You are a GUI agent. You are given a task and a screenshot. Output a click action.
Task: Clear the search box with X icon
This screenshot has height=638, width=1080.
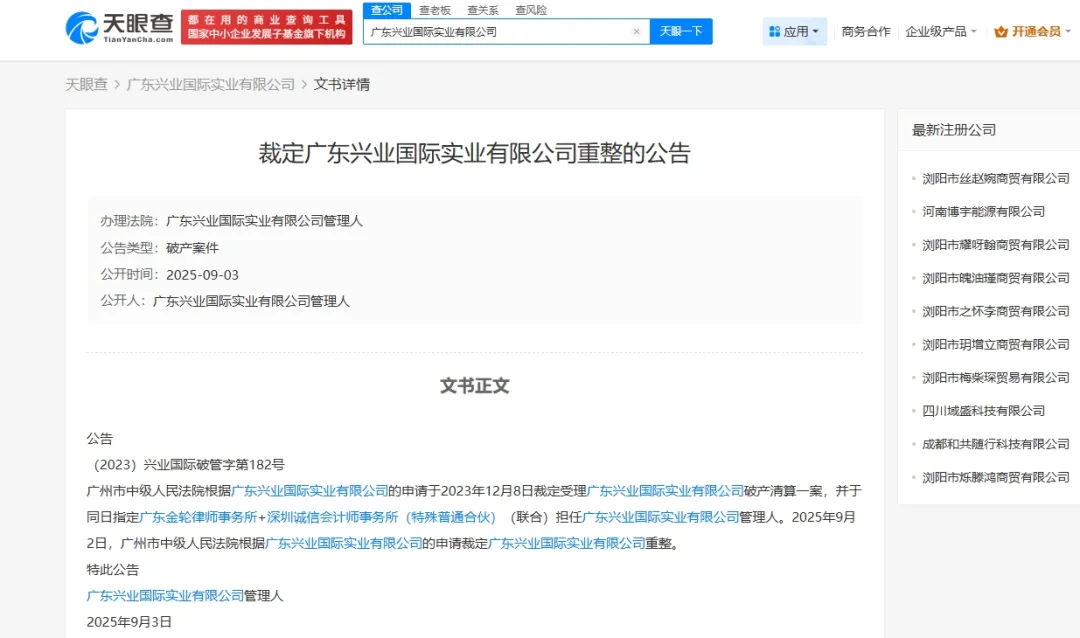(x=636, y=31)
